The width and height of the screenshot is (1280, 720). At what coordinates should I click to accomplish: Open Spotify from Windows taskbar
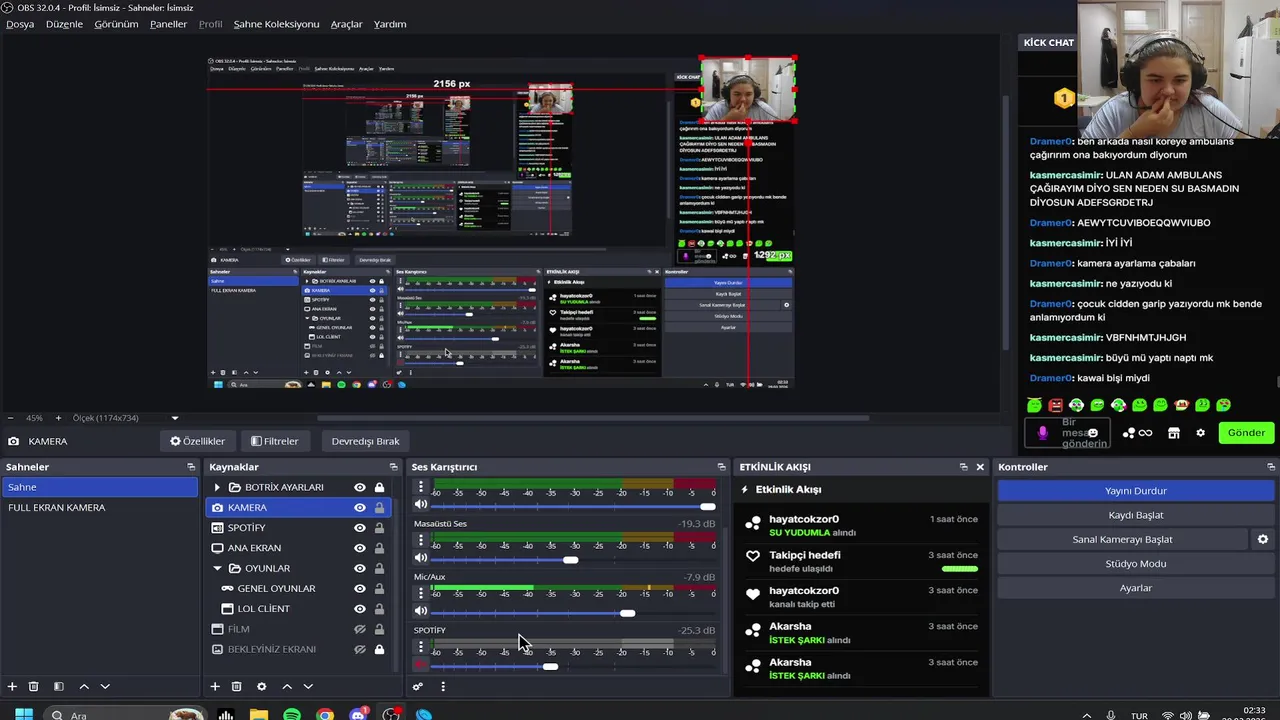coord(292,715)
